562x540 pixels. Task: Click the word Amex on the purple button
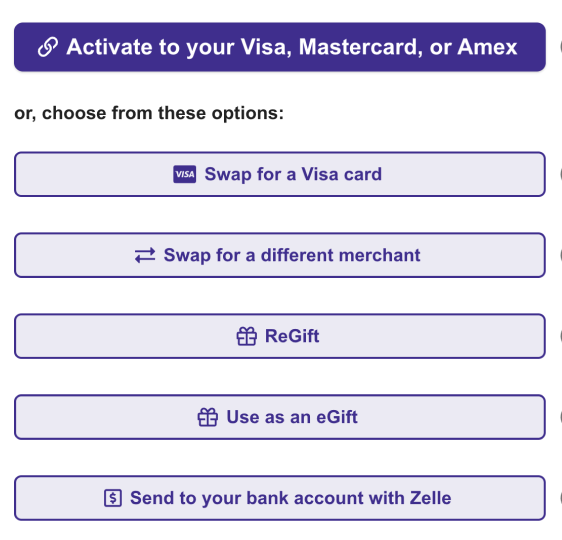tap(487, 47)
